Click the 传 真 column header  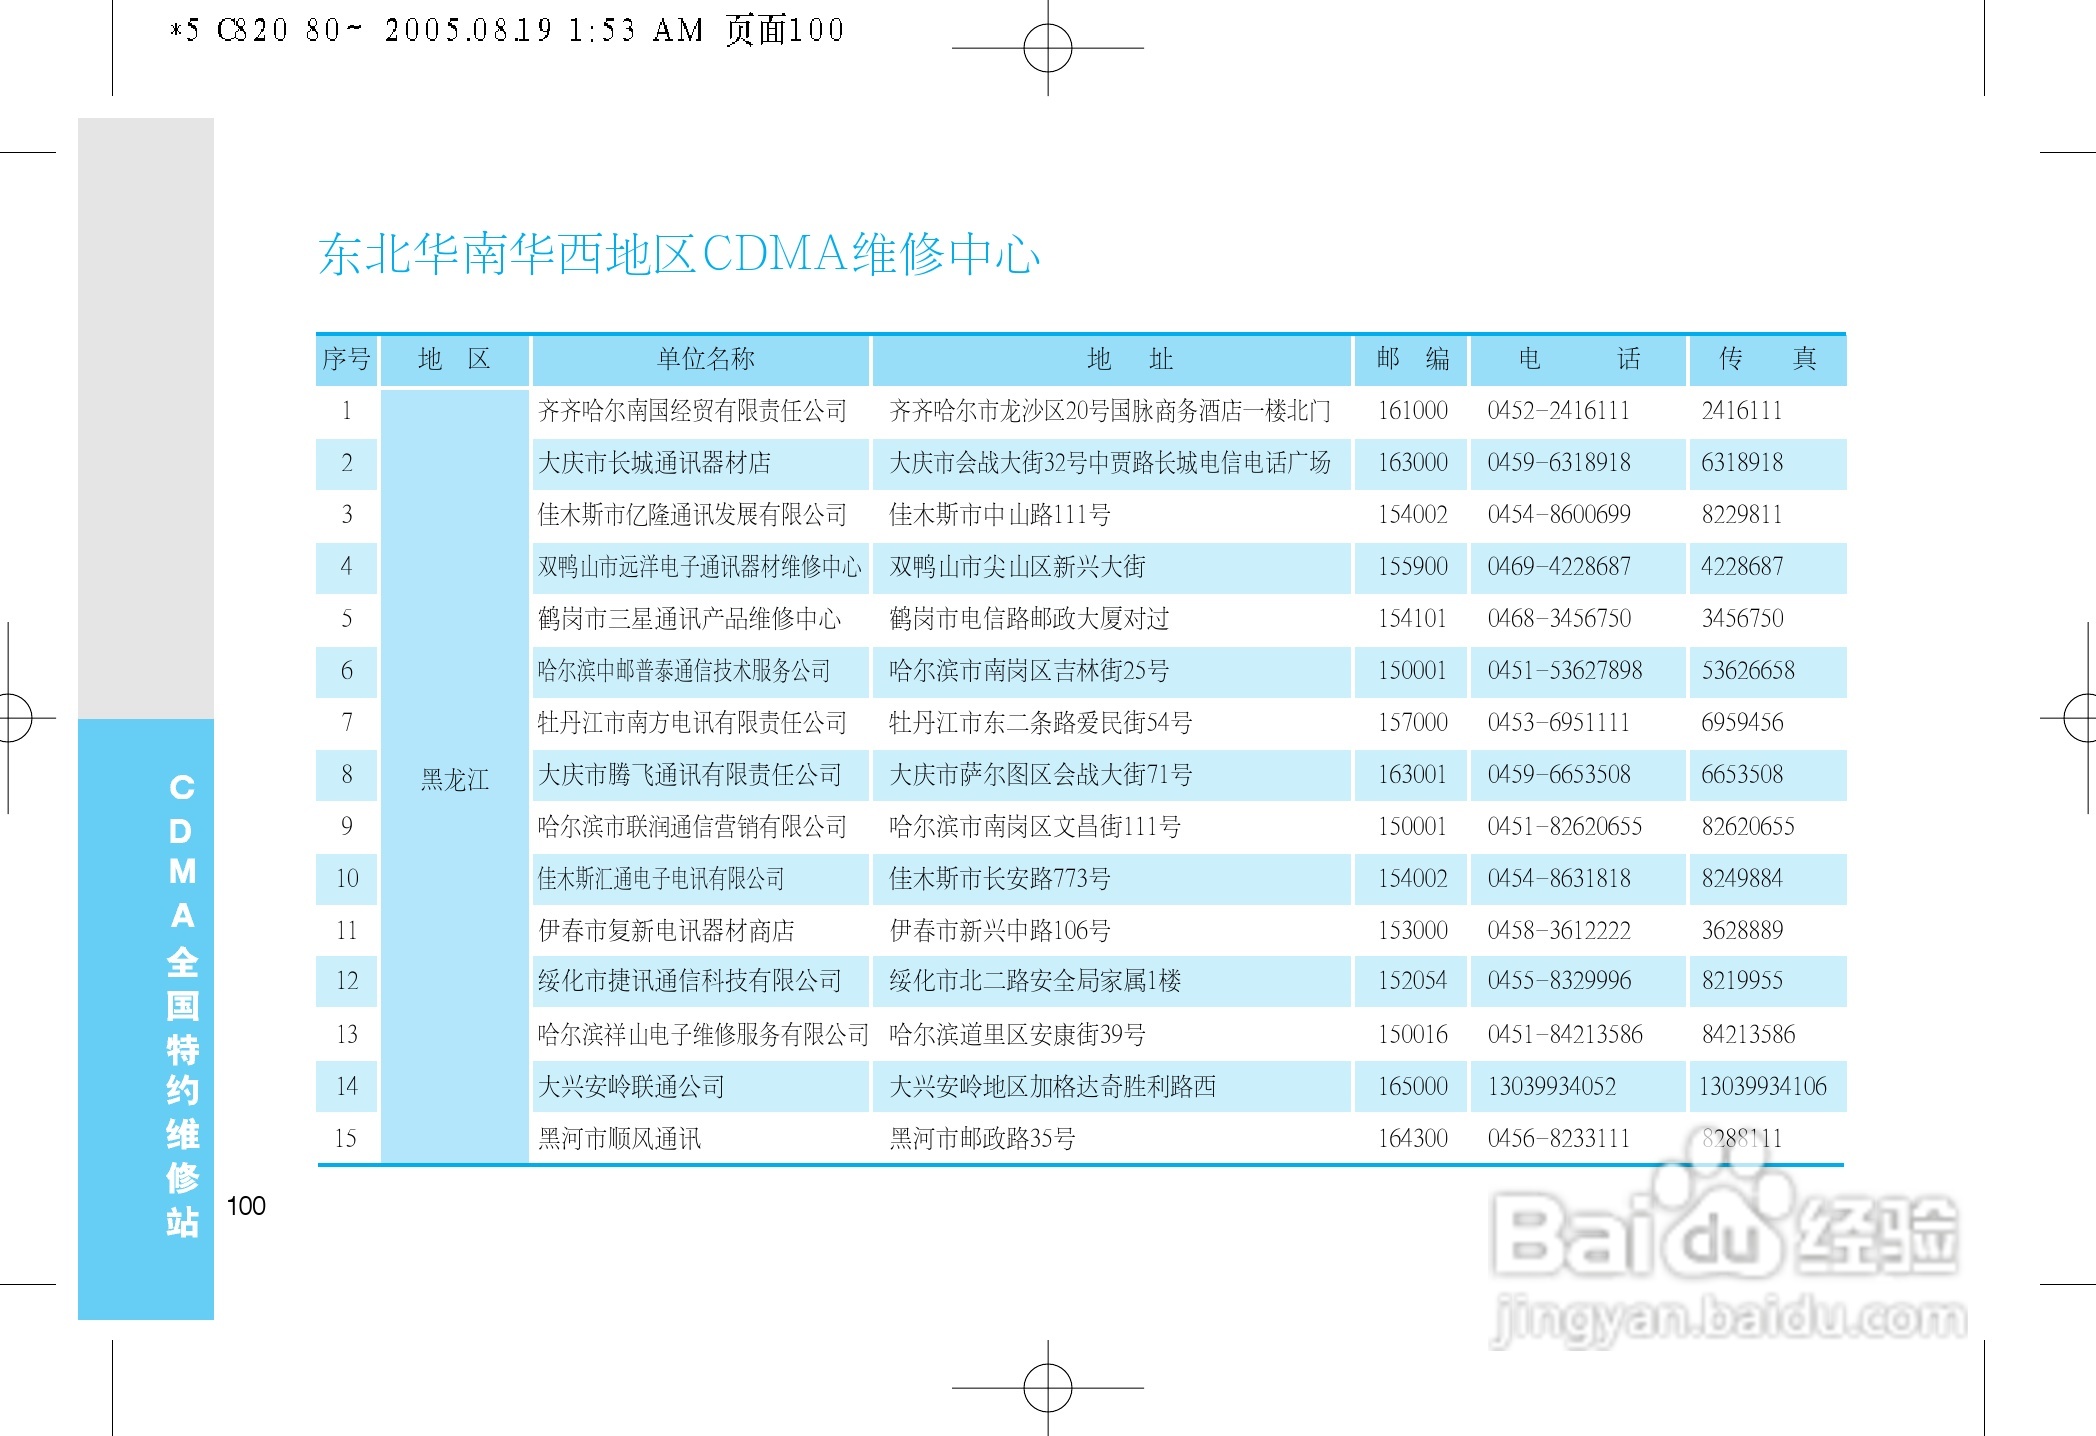pyautogui.click(x=1767, y=359)
